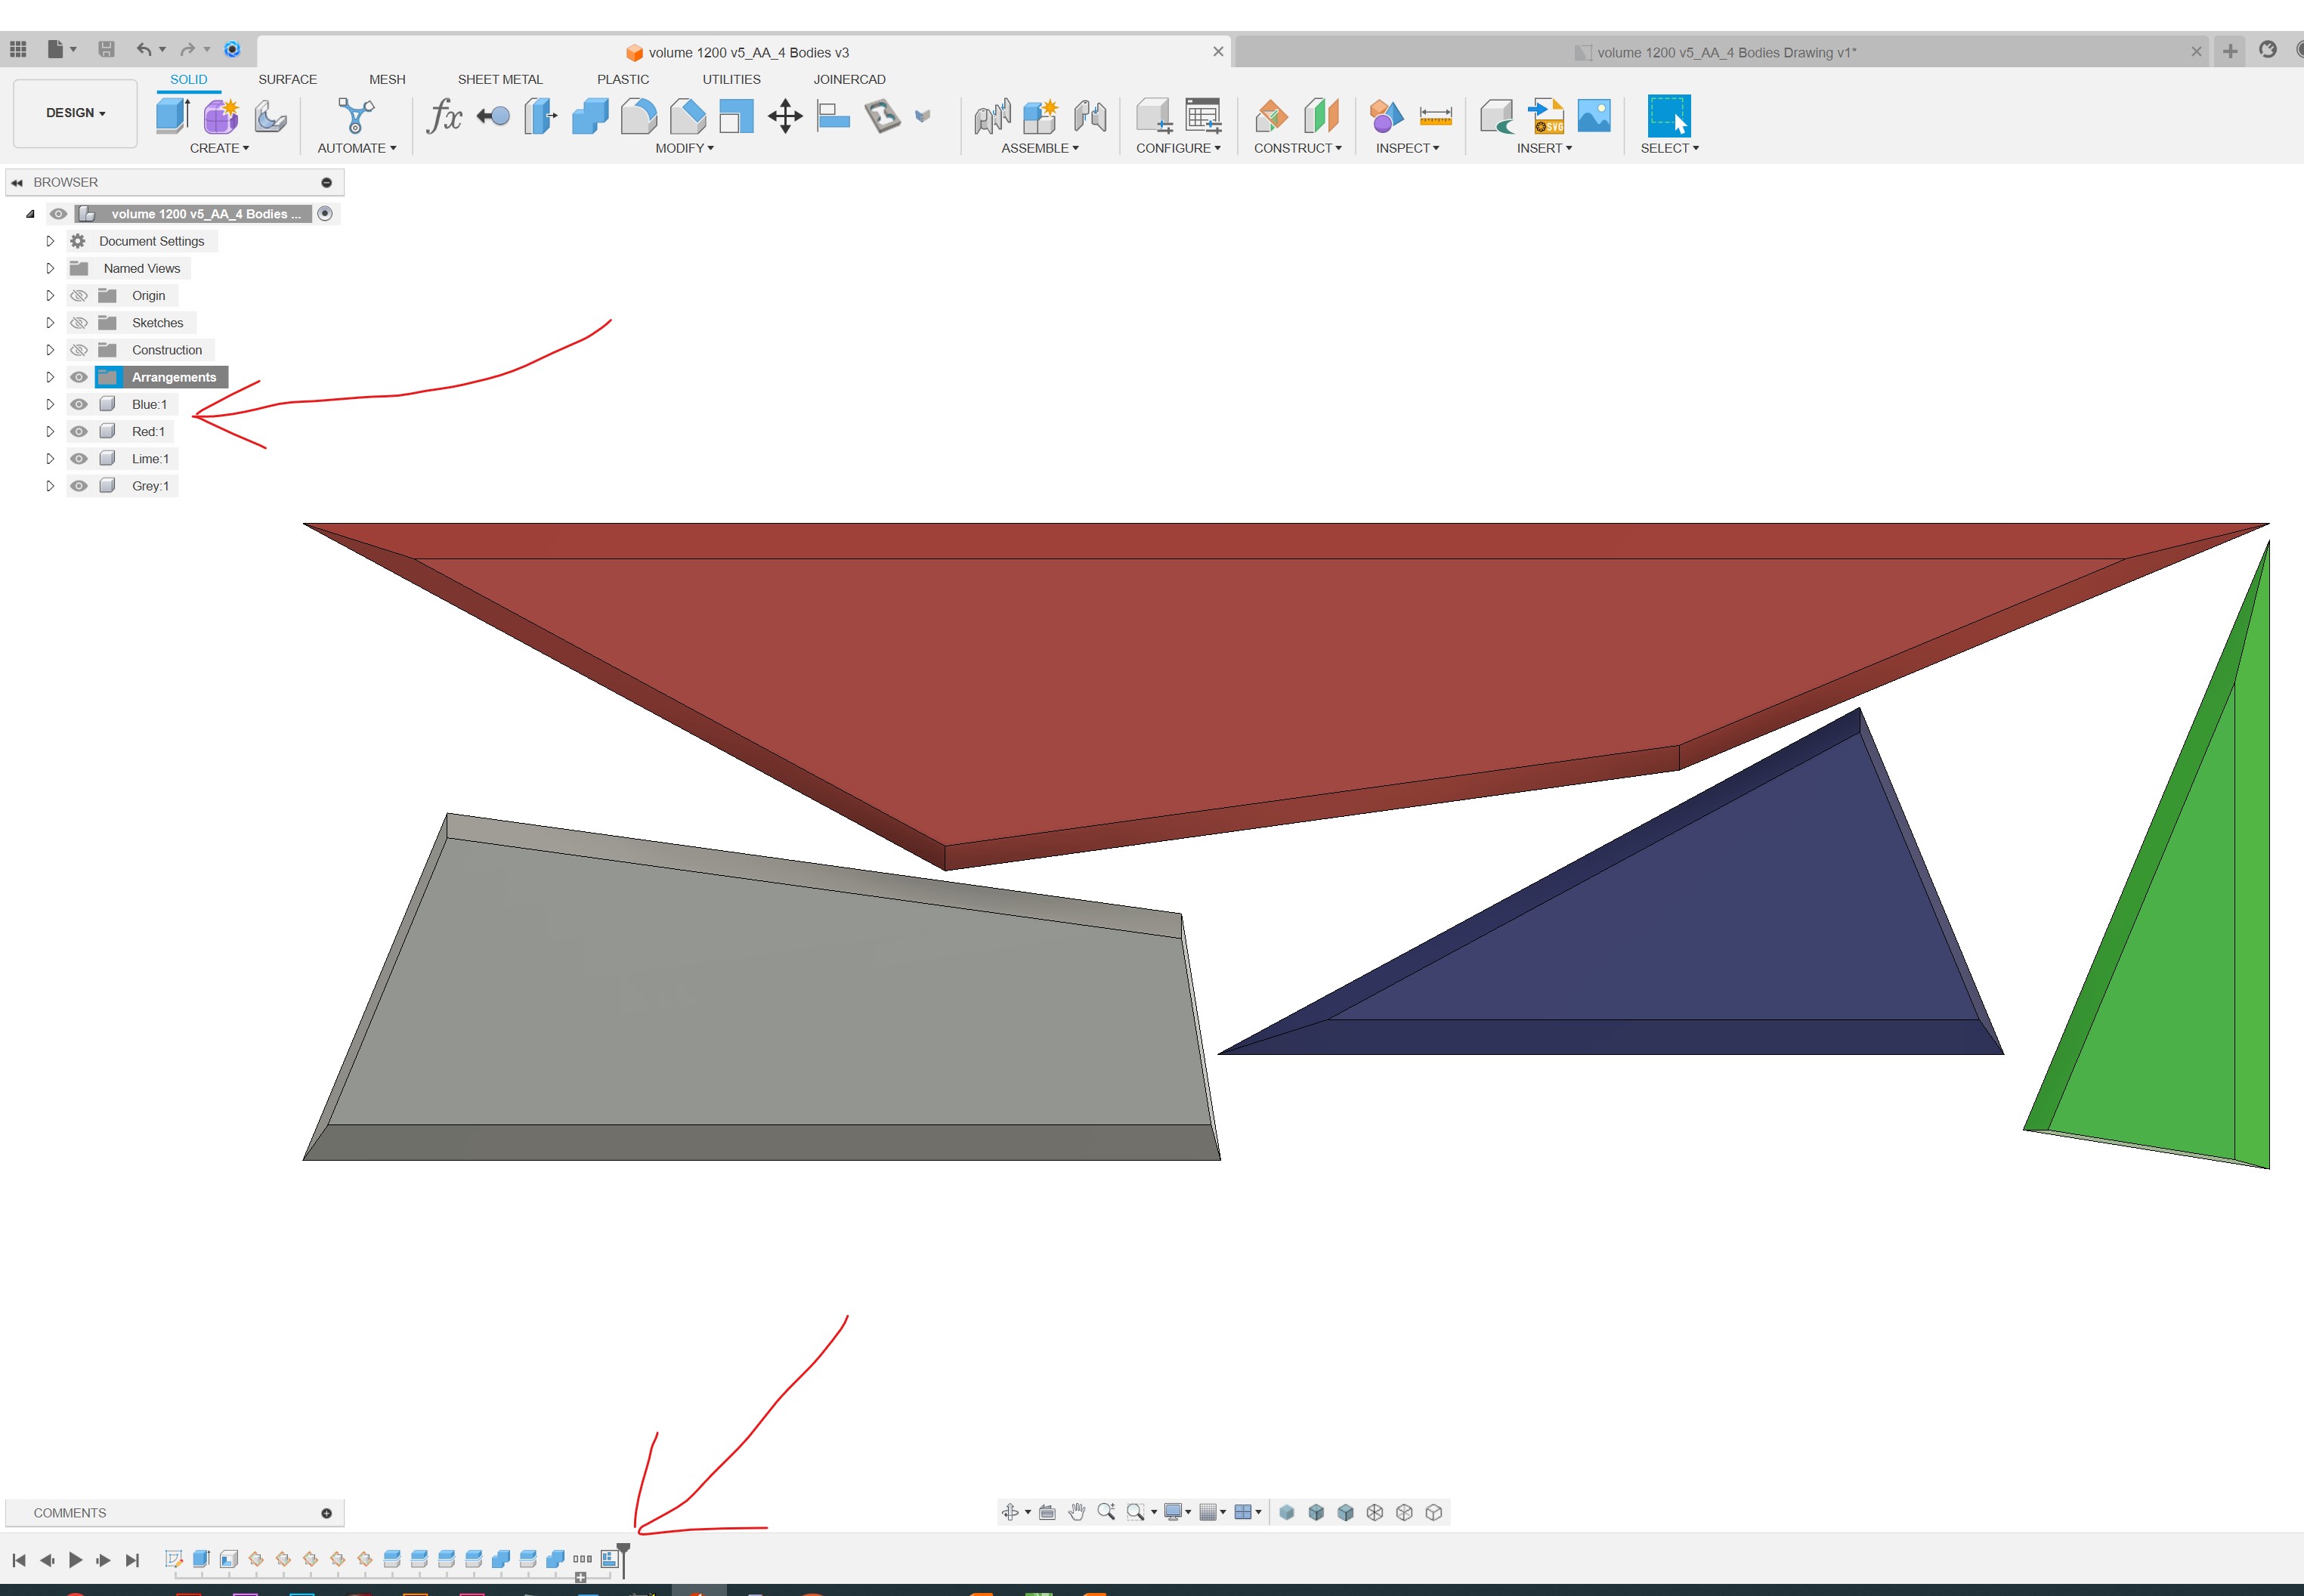
Task: Show the Origin folder
Action: pyautogui.click(x=78, y=295)
